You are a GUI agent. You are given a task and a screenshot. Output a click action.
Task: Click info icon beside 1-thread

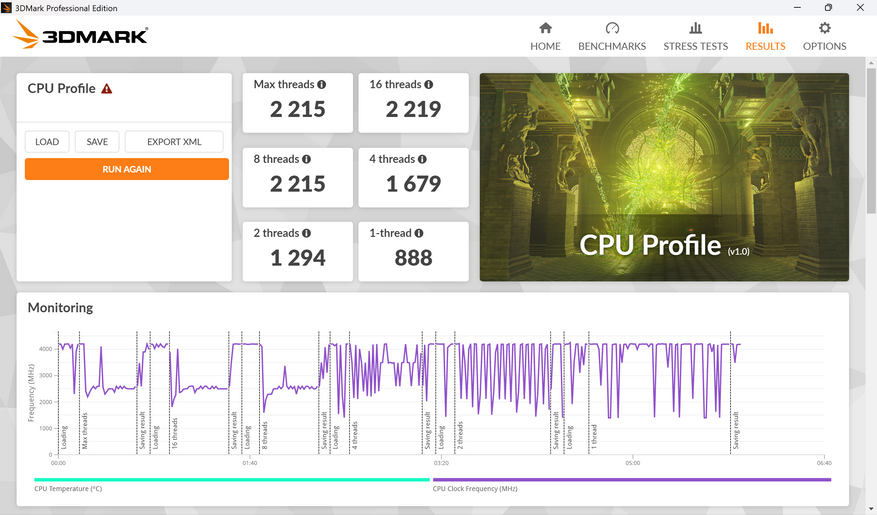[419, 233]
